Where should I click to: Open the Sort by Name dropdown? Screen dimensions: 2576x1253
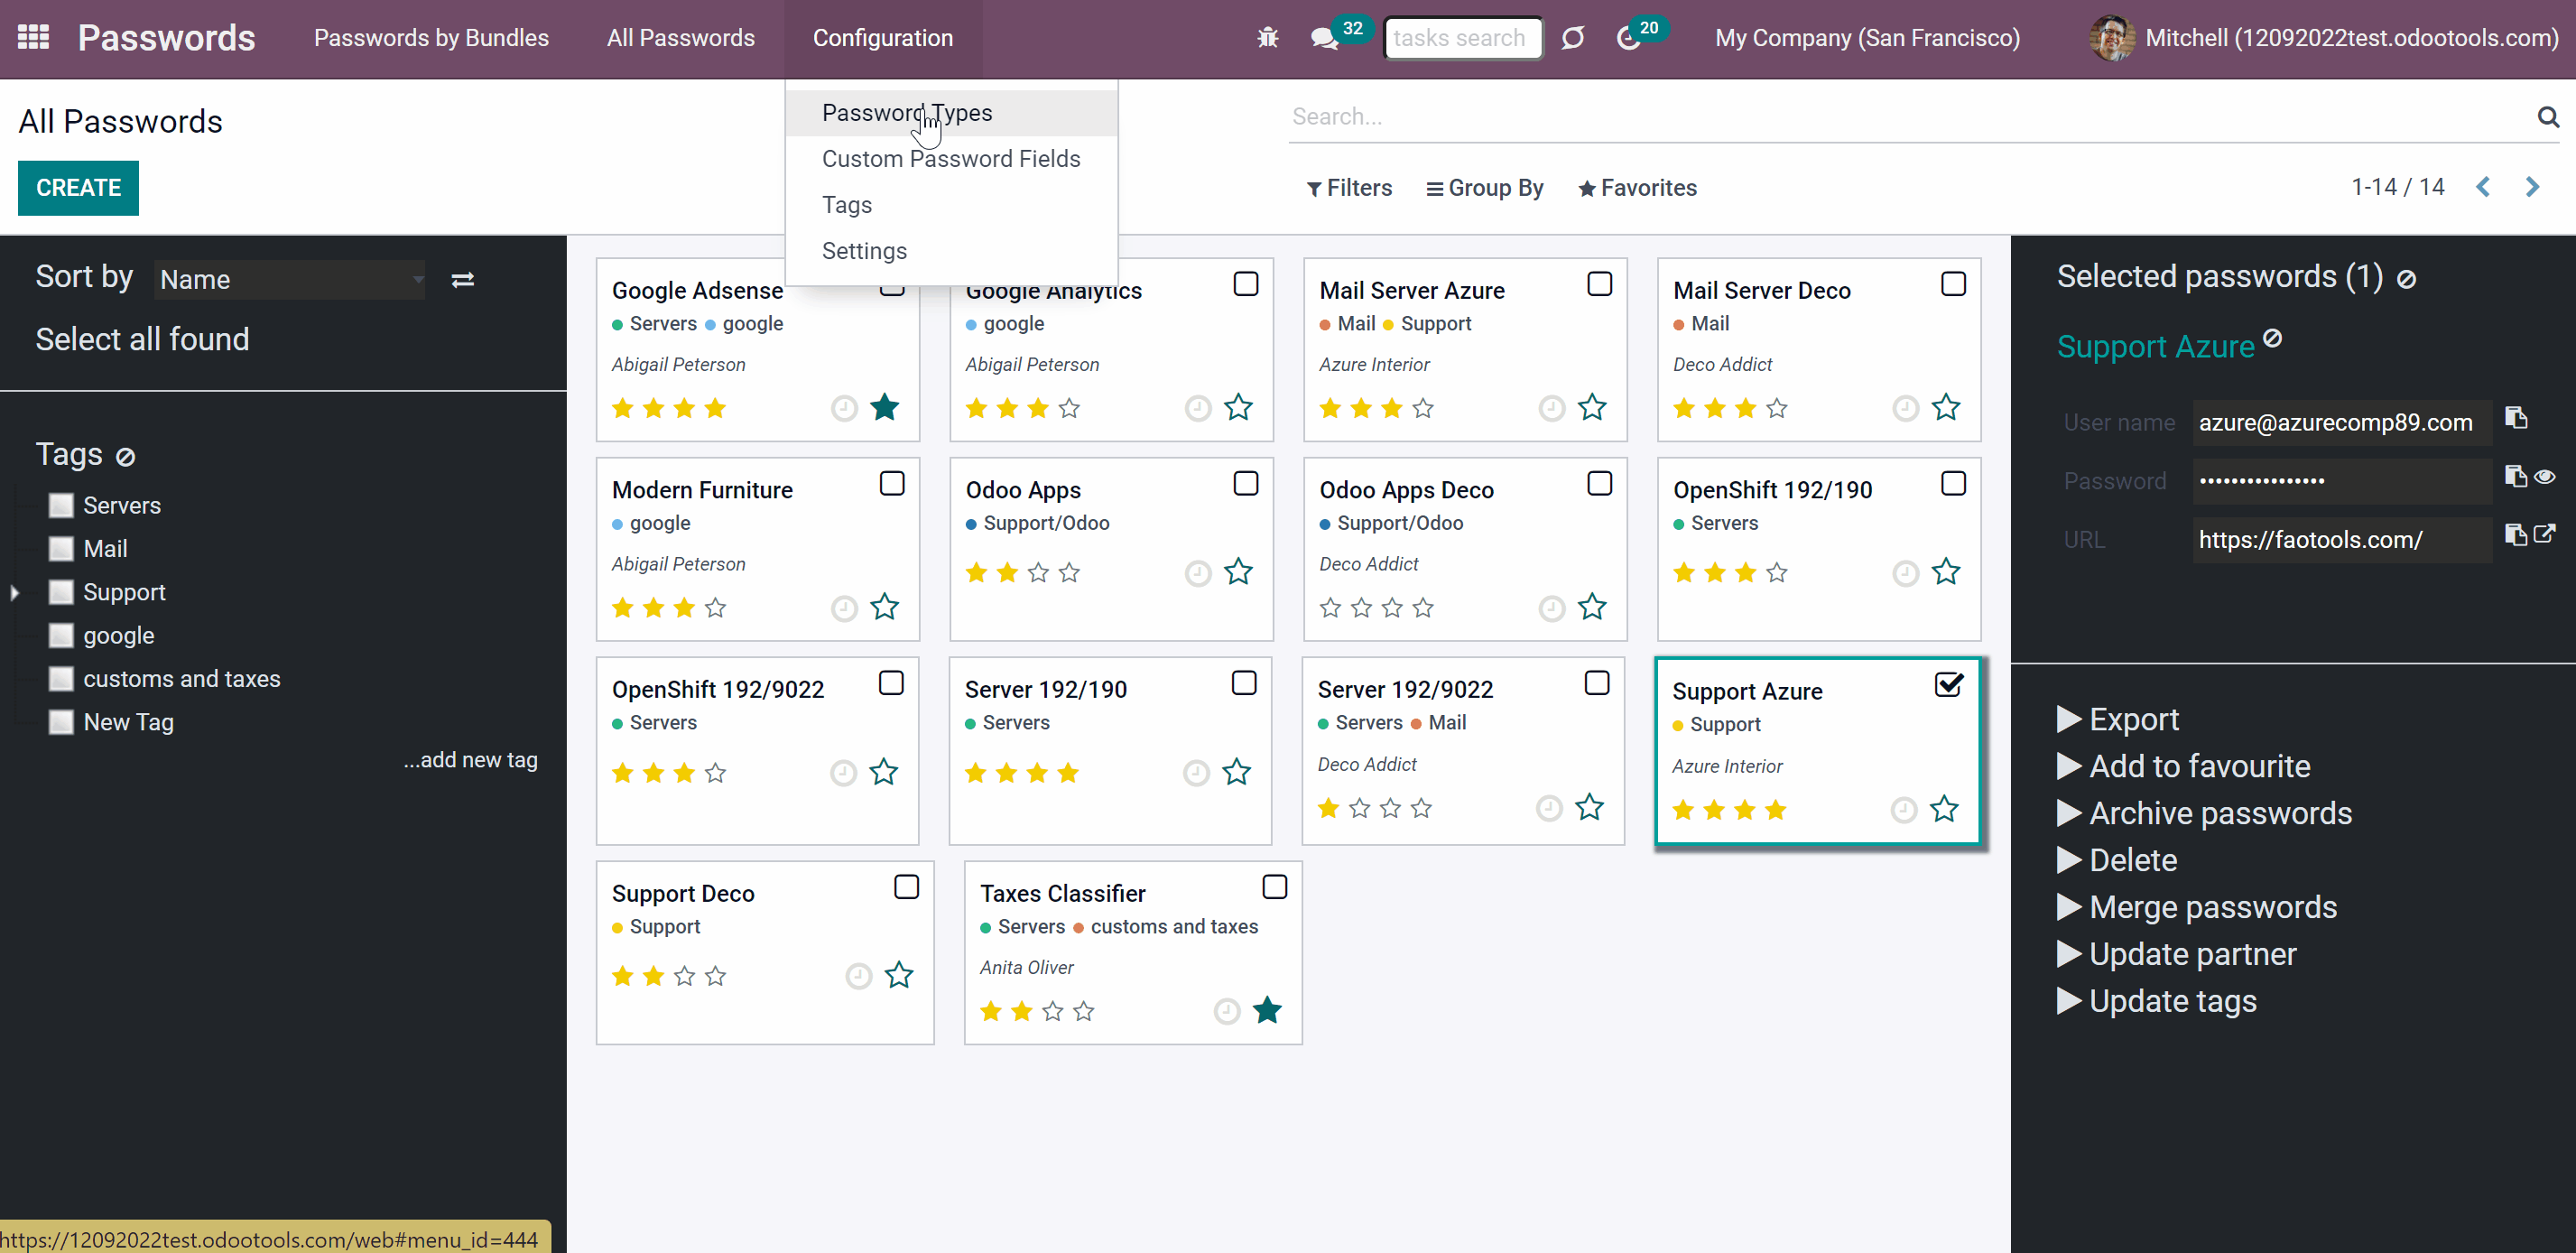pyautogui.click(x=290, y=280)
